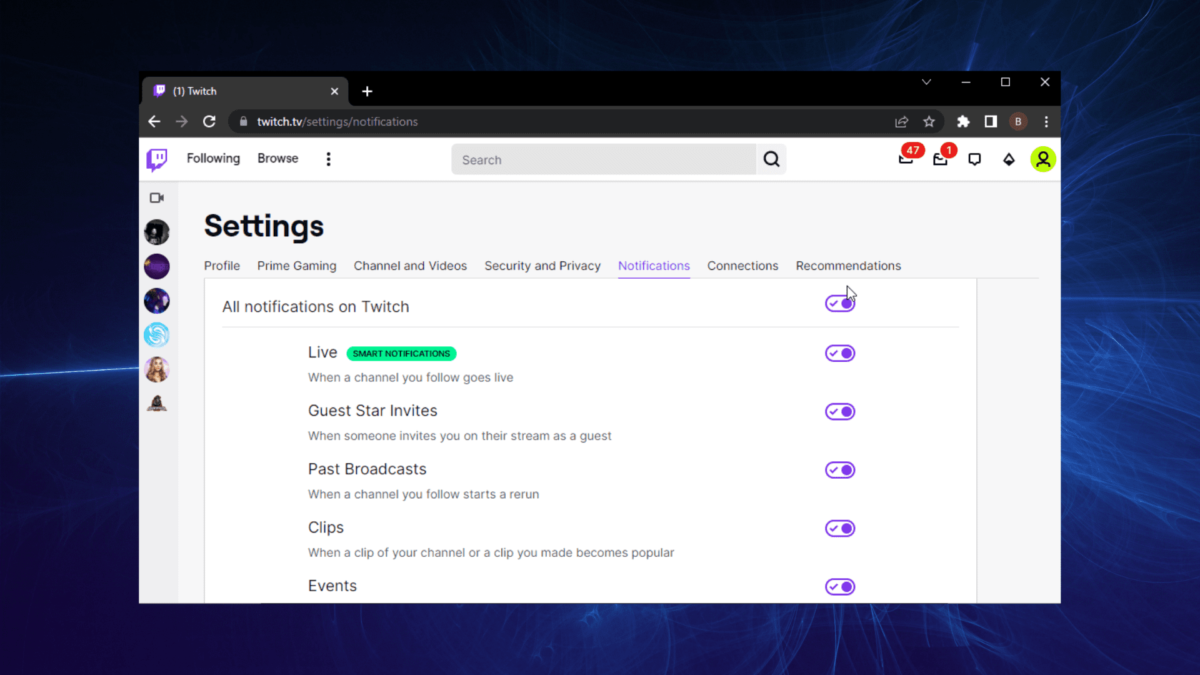Screen dimensions: 1200x675
Task: Open Channel and Videos tab
Action: coord(410,266)
